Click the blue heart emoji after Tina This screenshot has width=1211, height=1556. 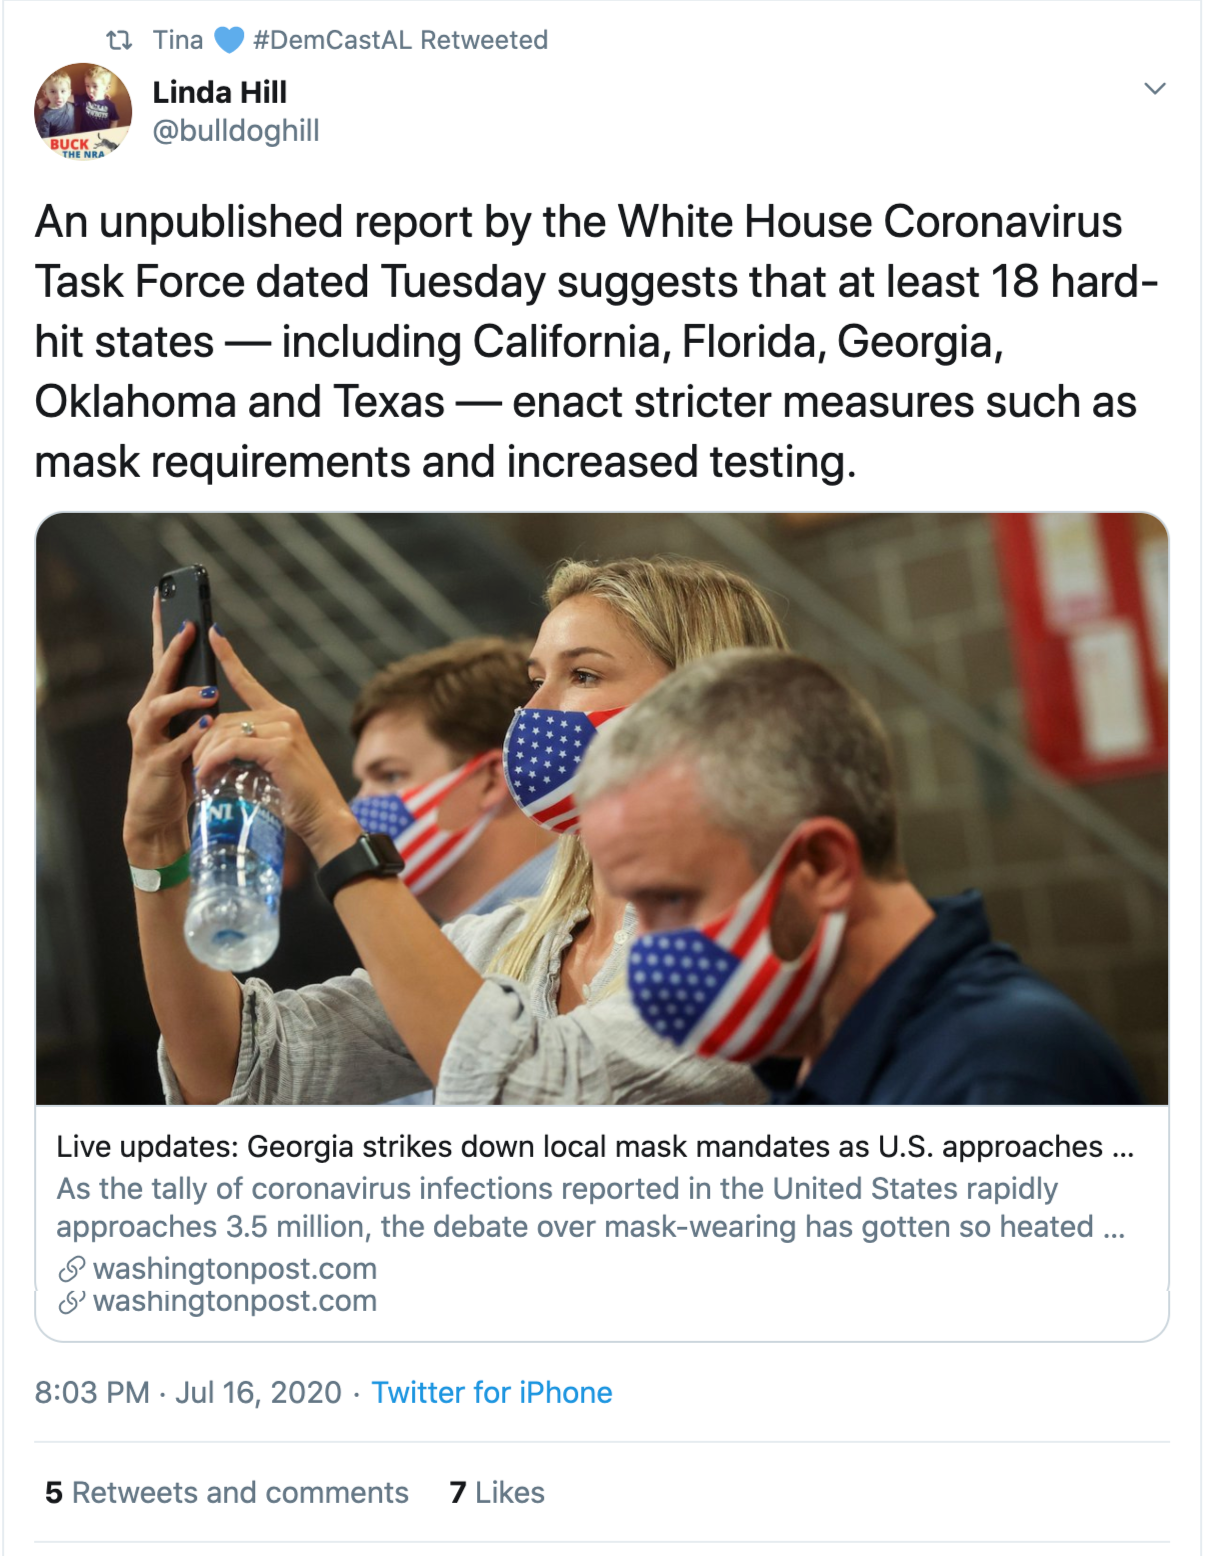(229, 40)
